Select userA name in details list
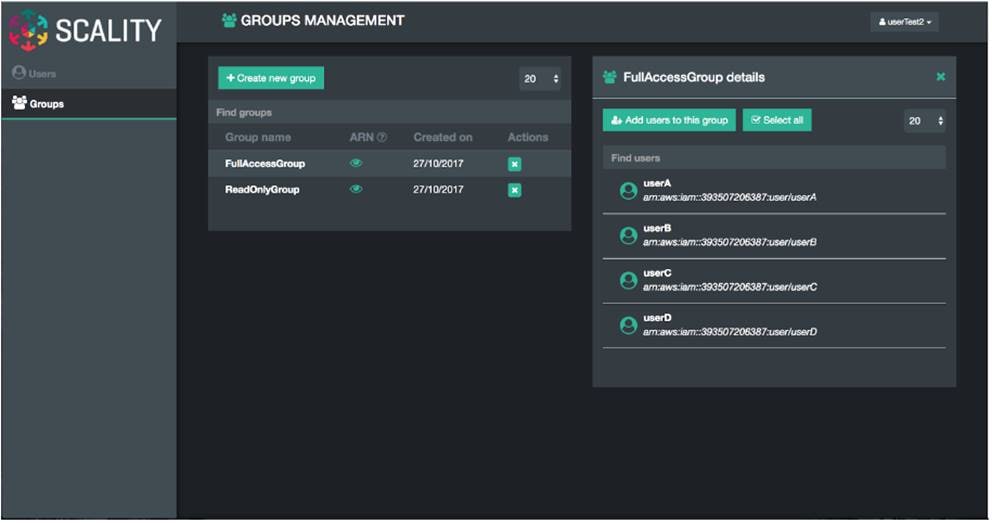992x523 pixels. click(x=657, y=183)
